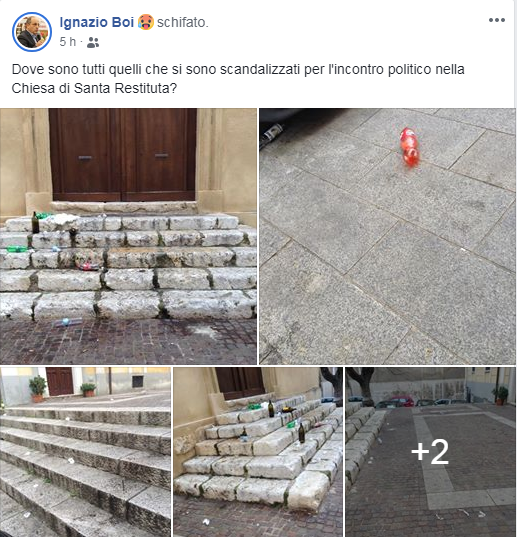The image size is (517, 537).
Task: Open the '5 h' timestamp link
Action: (67, 42)
